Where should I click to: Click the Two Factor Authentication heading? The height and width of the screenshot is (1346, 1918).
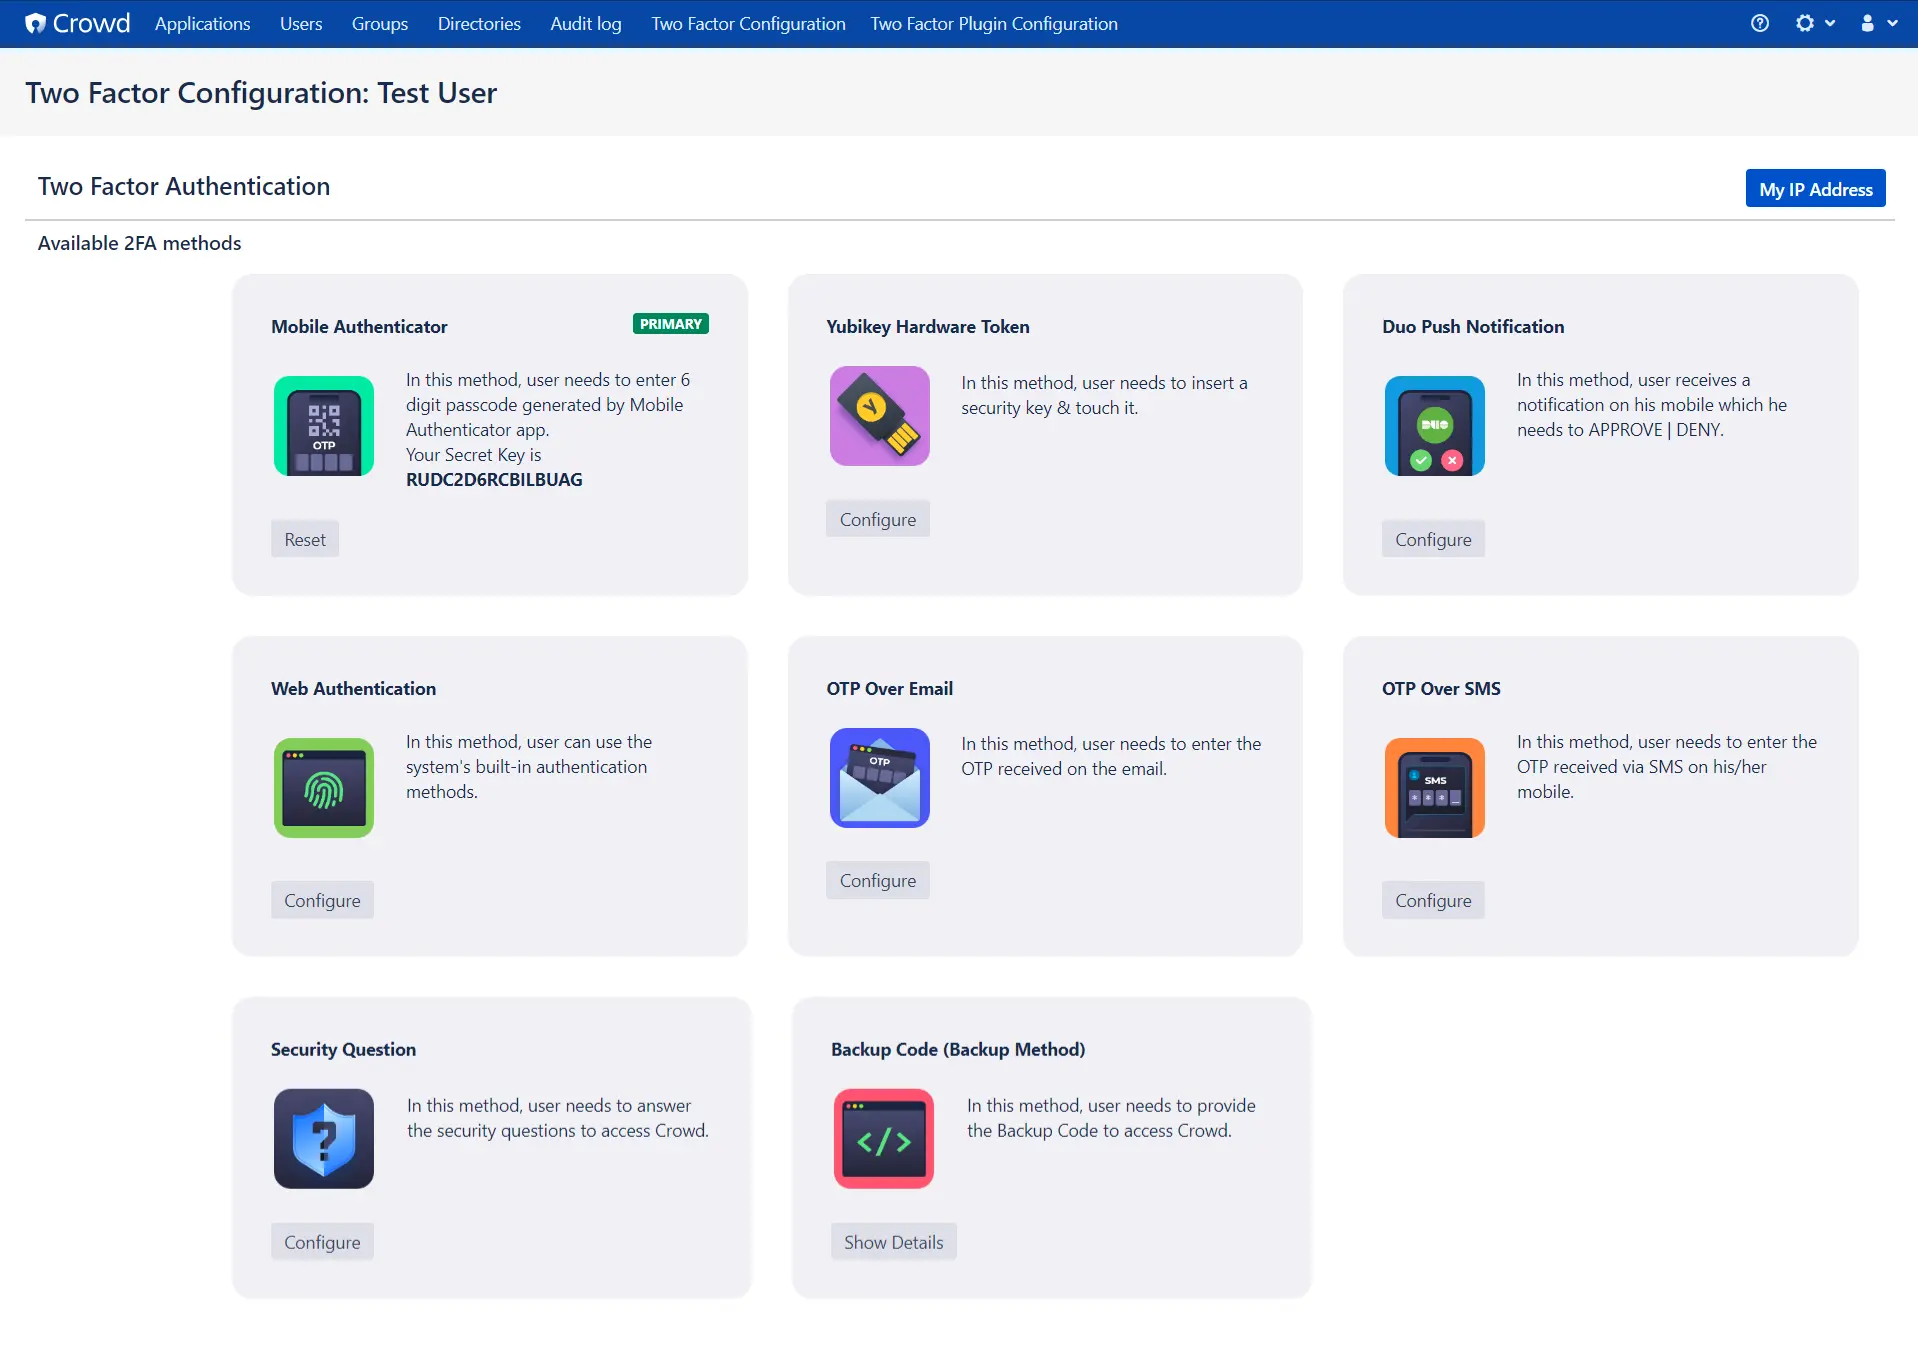click(184, 186)
